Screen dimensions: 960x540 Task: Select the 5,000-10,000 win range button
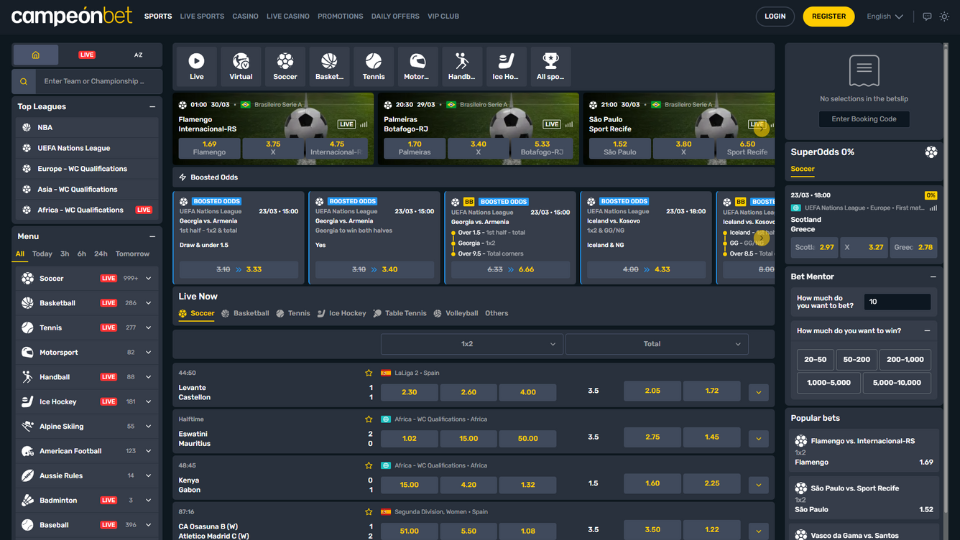click(x=897, y=383)
